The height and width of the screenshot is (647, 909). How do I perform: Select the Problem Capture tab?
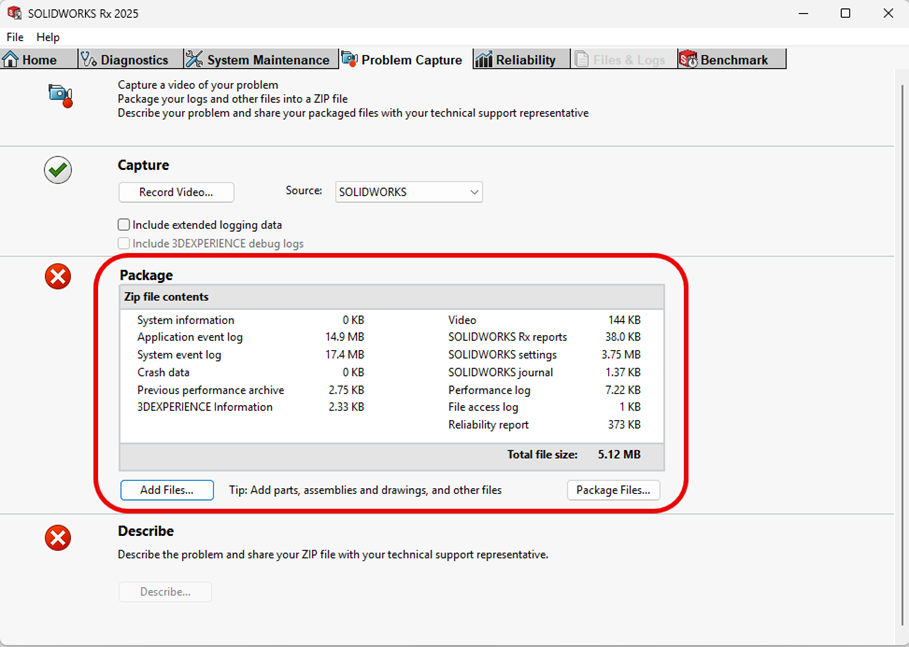(406, 60)
